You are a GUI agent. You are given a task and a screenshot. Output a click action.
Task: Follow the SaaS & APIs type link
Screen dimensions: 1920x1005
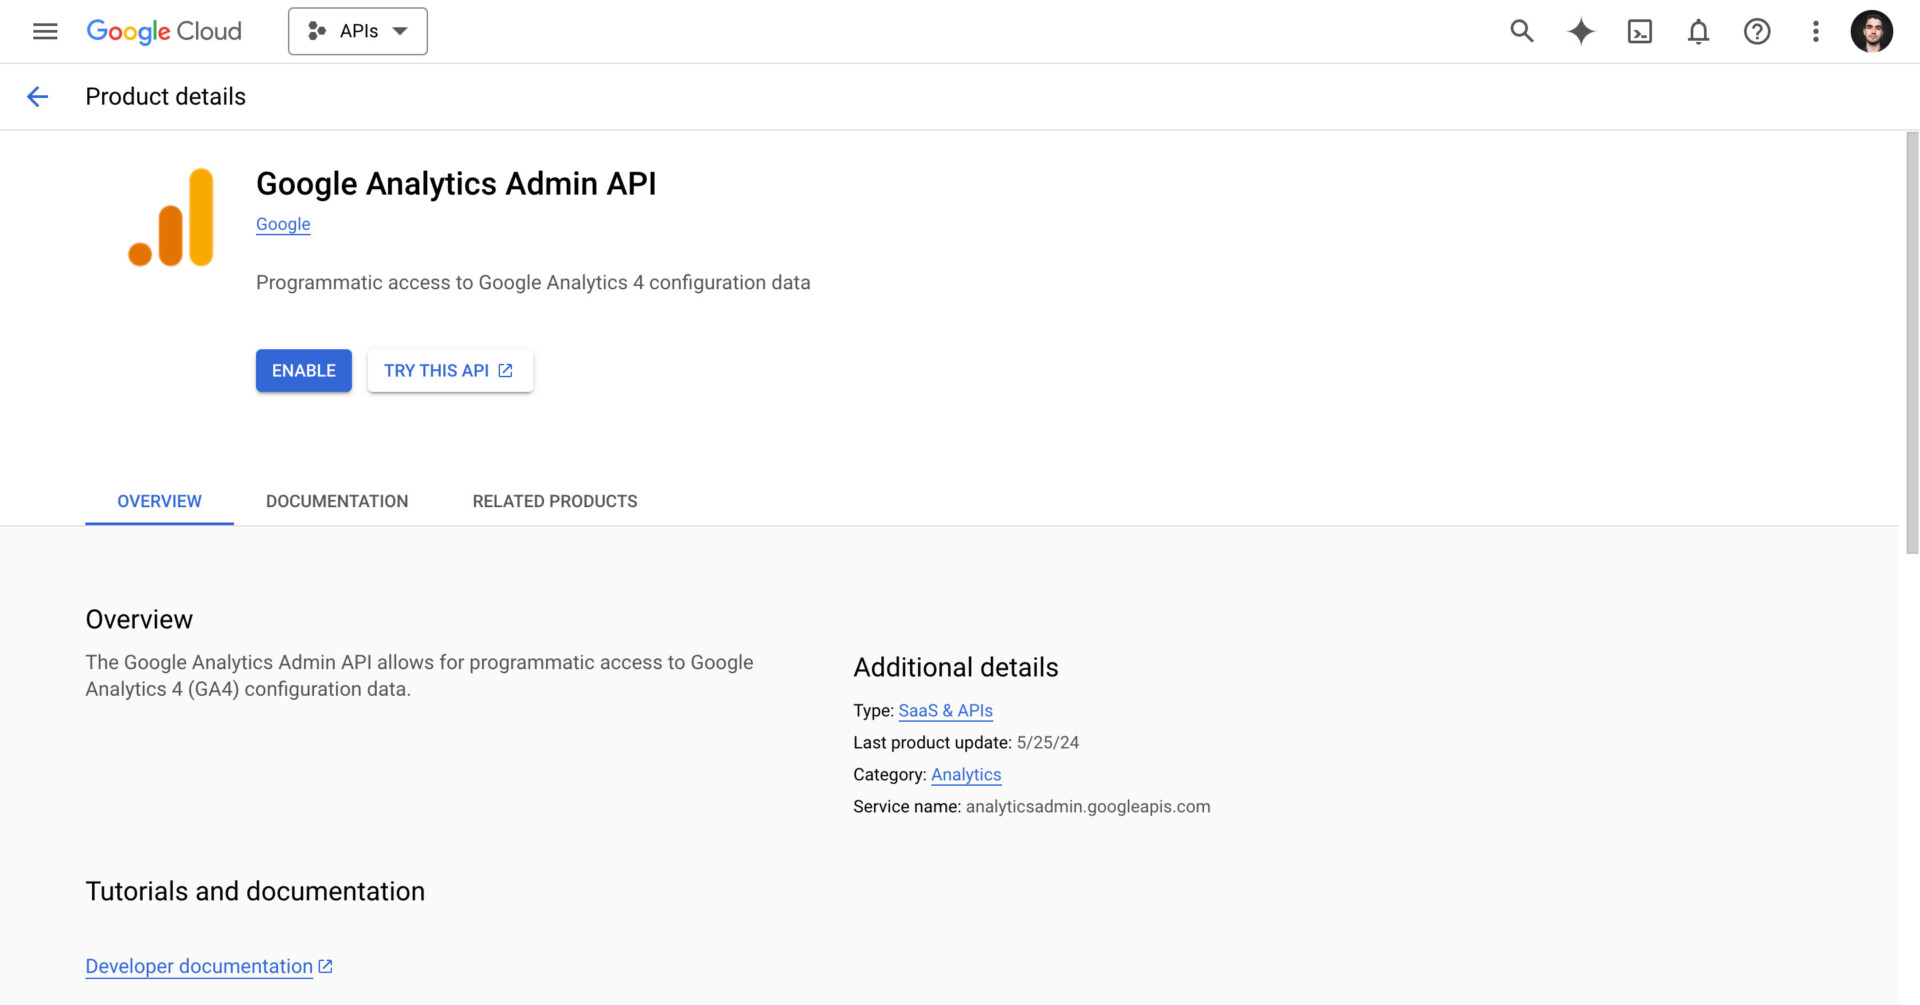(945, 710)
